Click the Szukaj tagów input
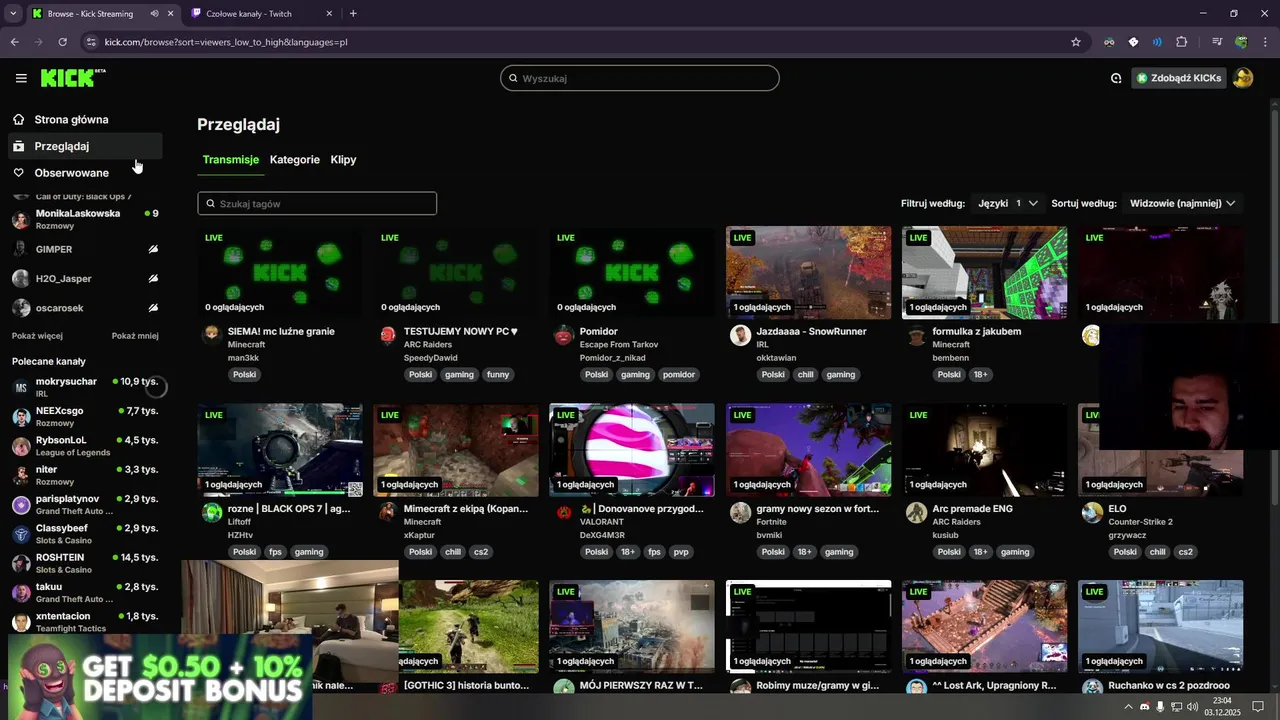This screenshot has width=1280, height=720. [317, 204]
